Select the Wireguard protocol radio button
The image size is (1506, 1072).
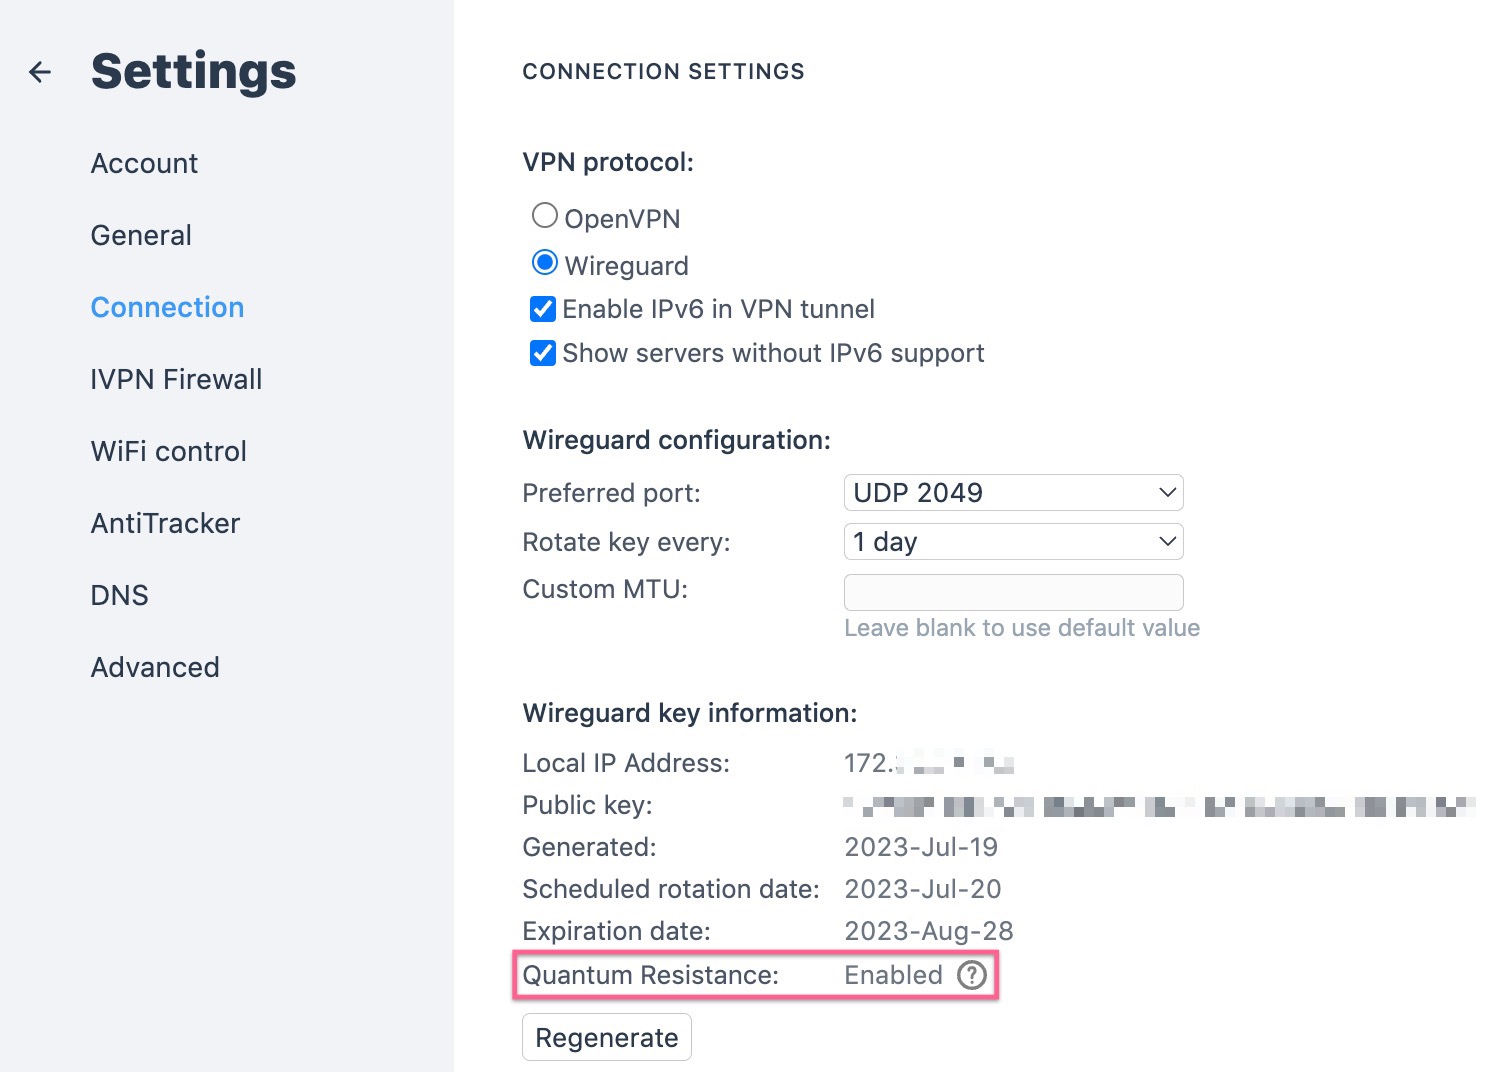[x=544, y=263]
